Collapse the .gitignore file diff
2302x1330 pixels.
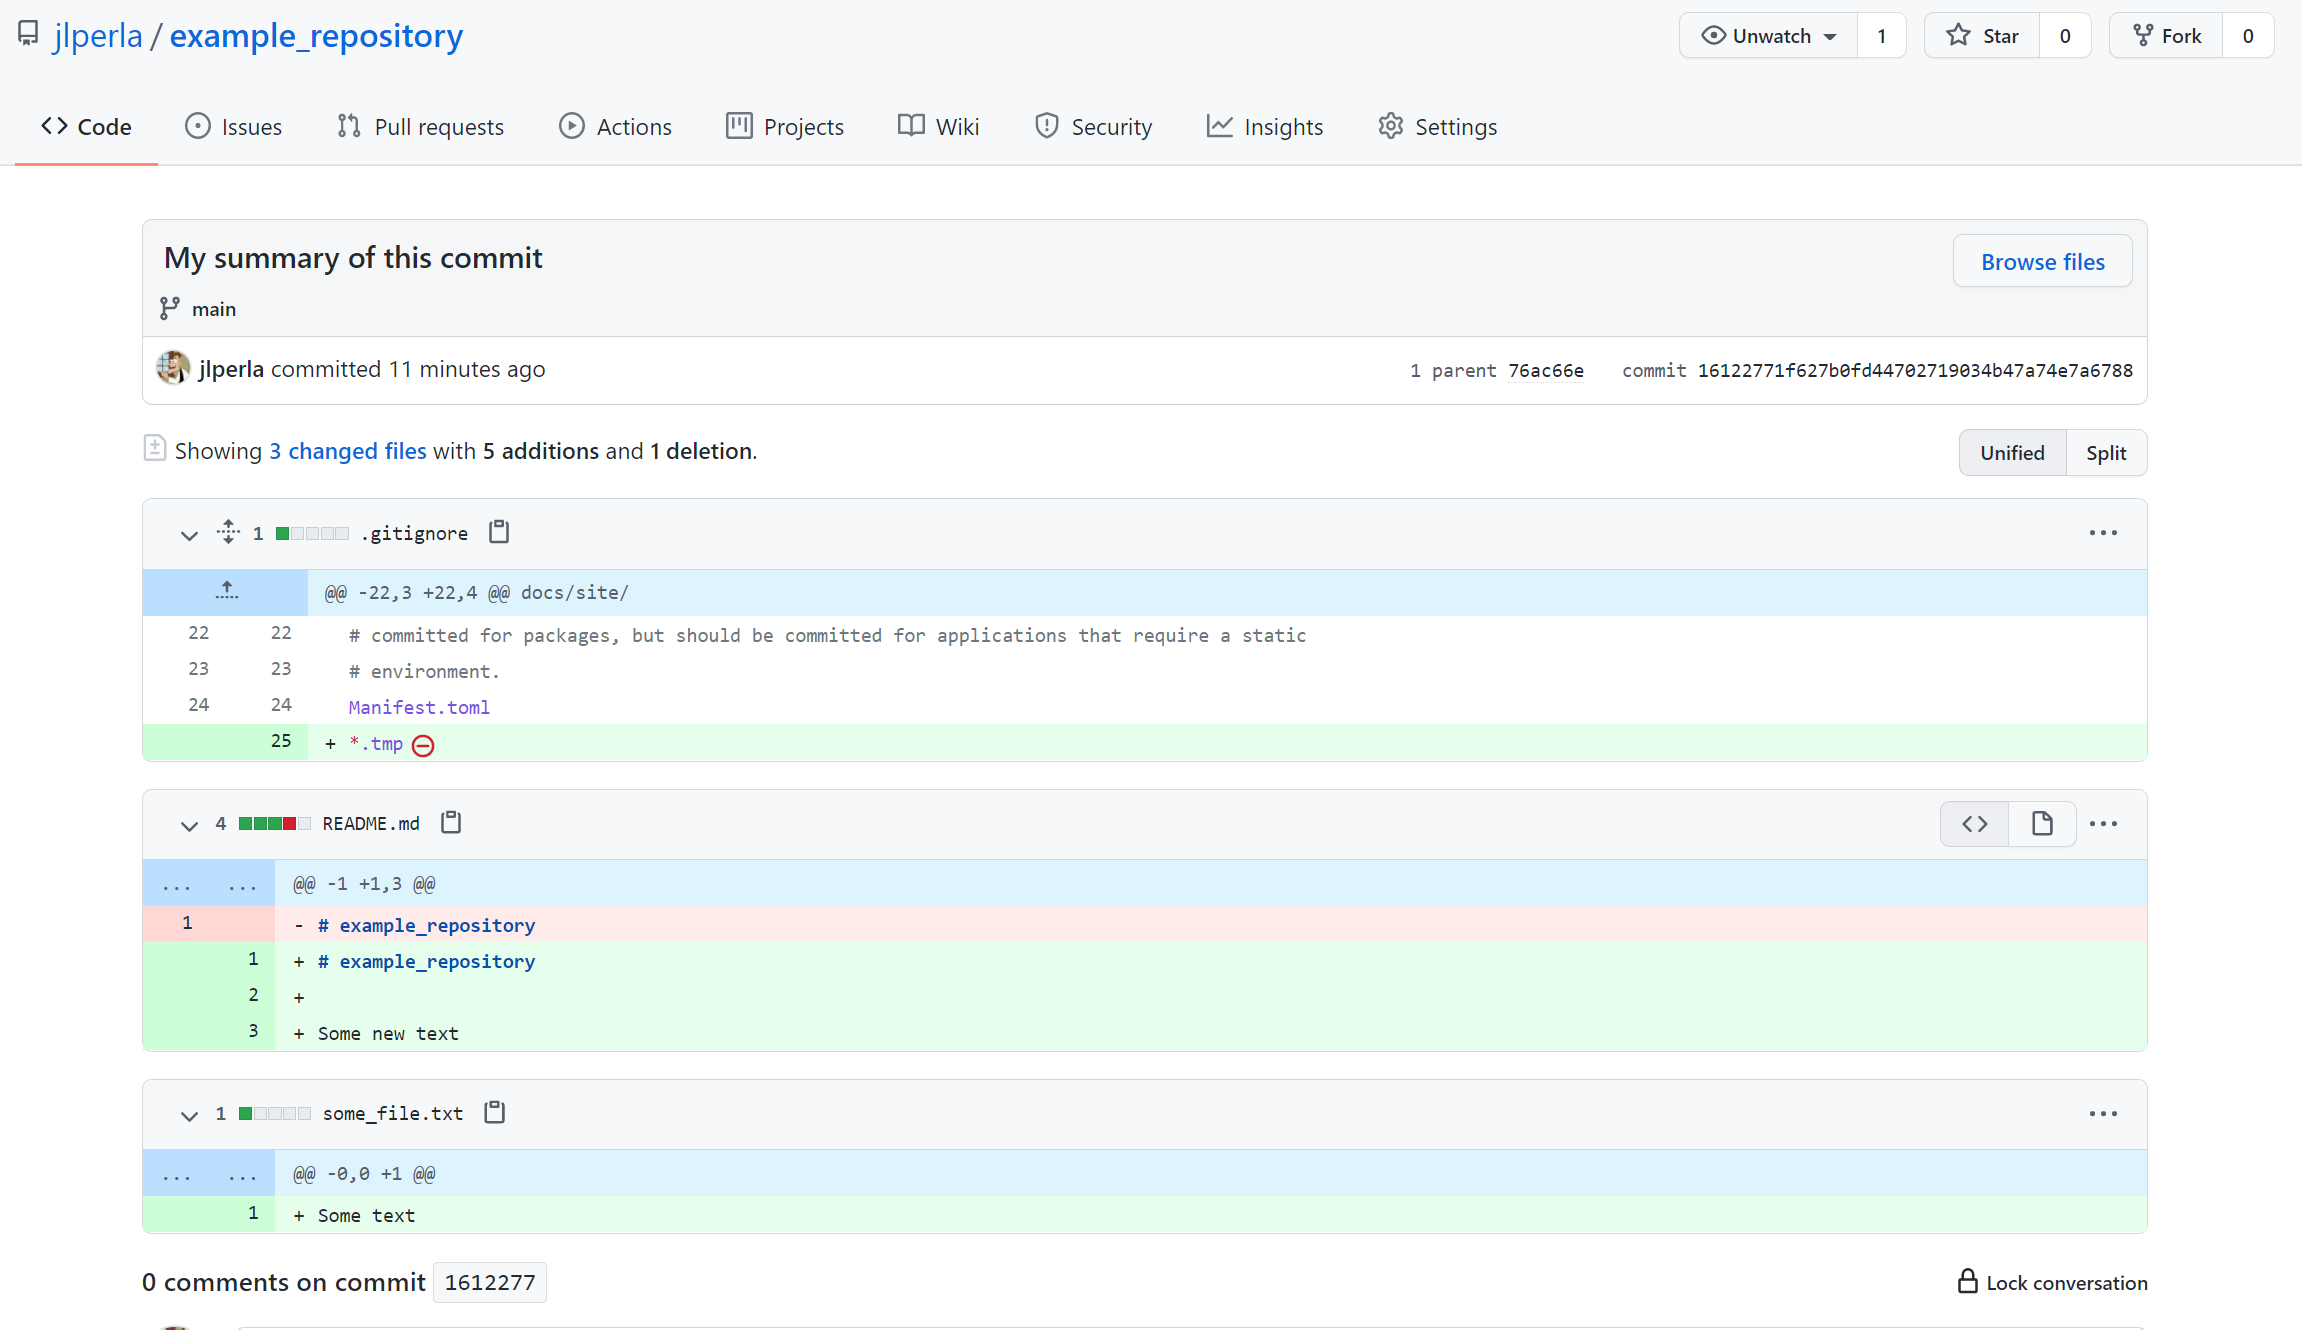point(189,535)
